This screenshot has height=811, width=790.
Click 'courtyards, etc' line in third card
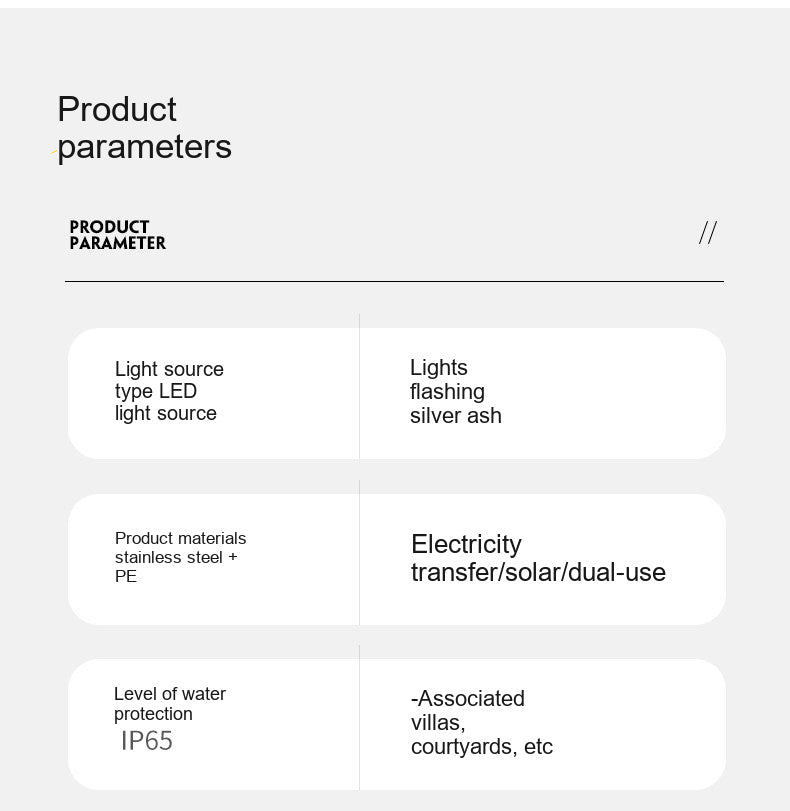[482, 747]
